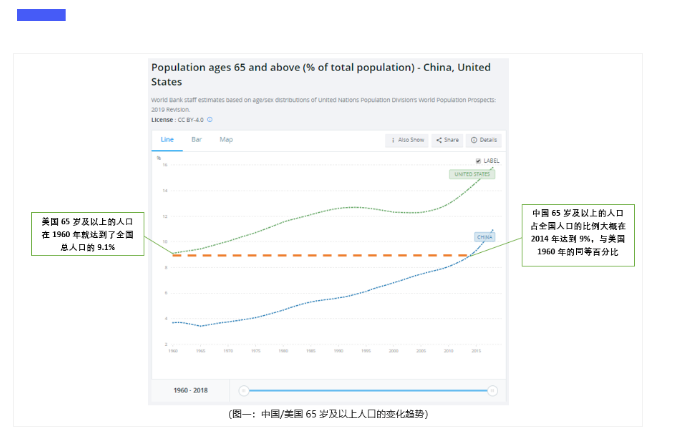Click the figure caption starting with 图一
674x438 pixels.
pyautogui.click(x=328, y=413)
